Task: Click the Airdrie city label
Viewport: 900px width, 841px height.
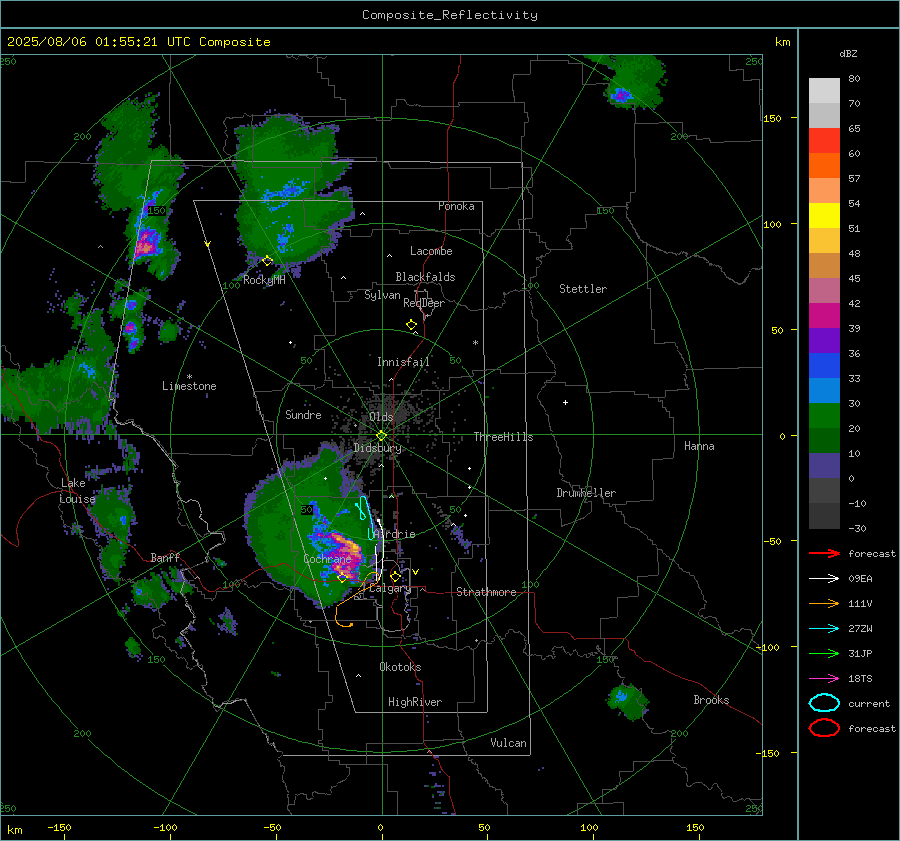Action: coord(394,534)
